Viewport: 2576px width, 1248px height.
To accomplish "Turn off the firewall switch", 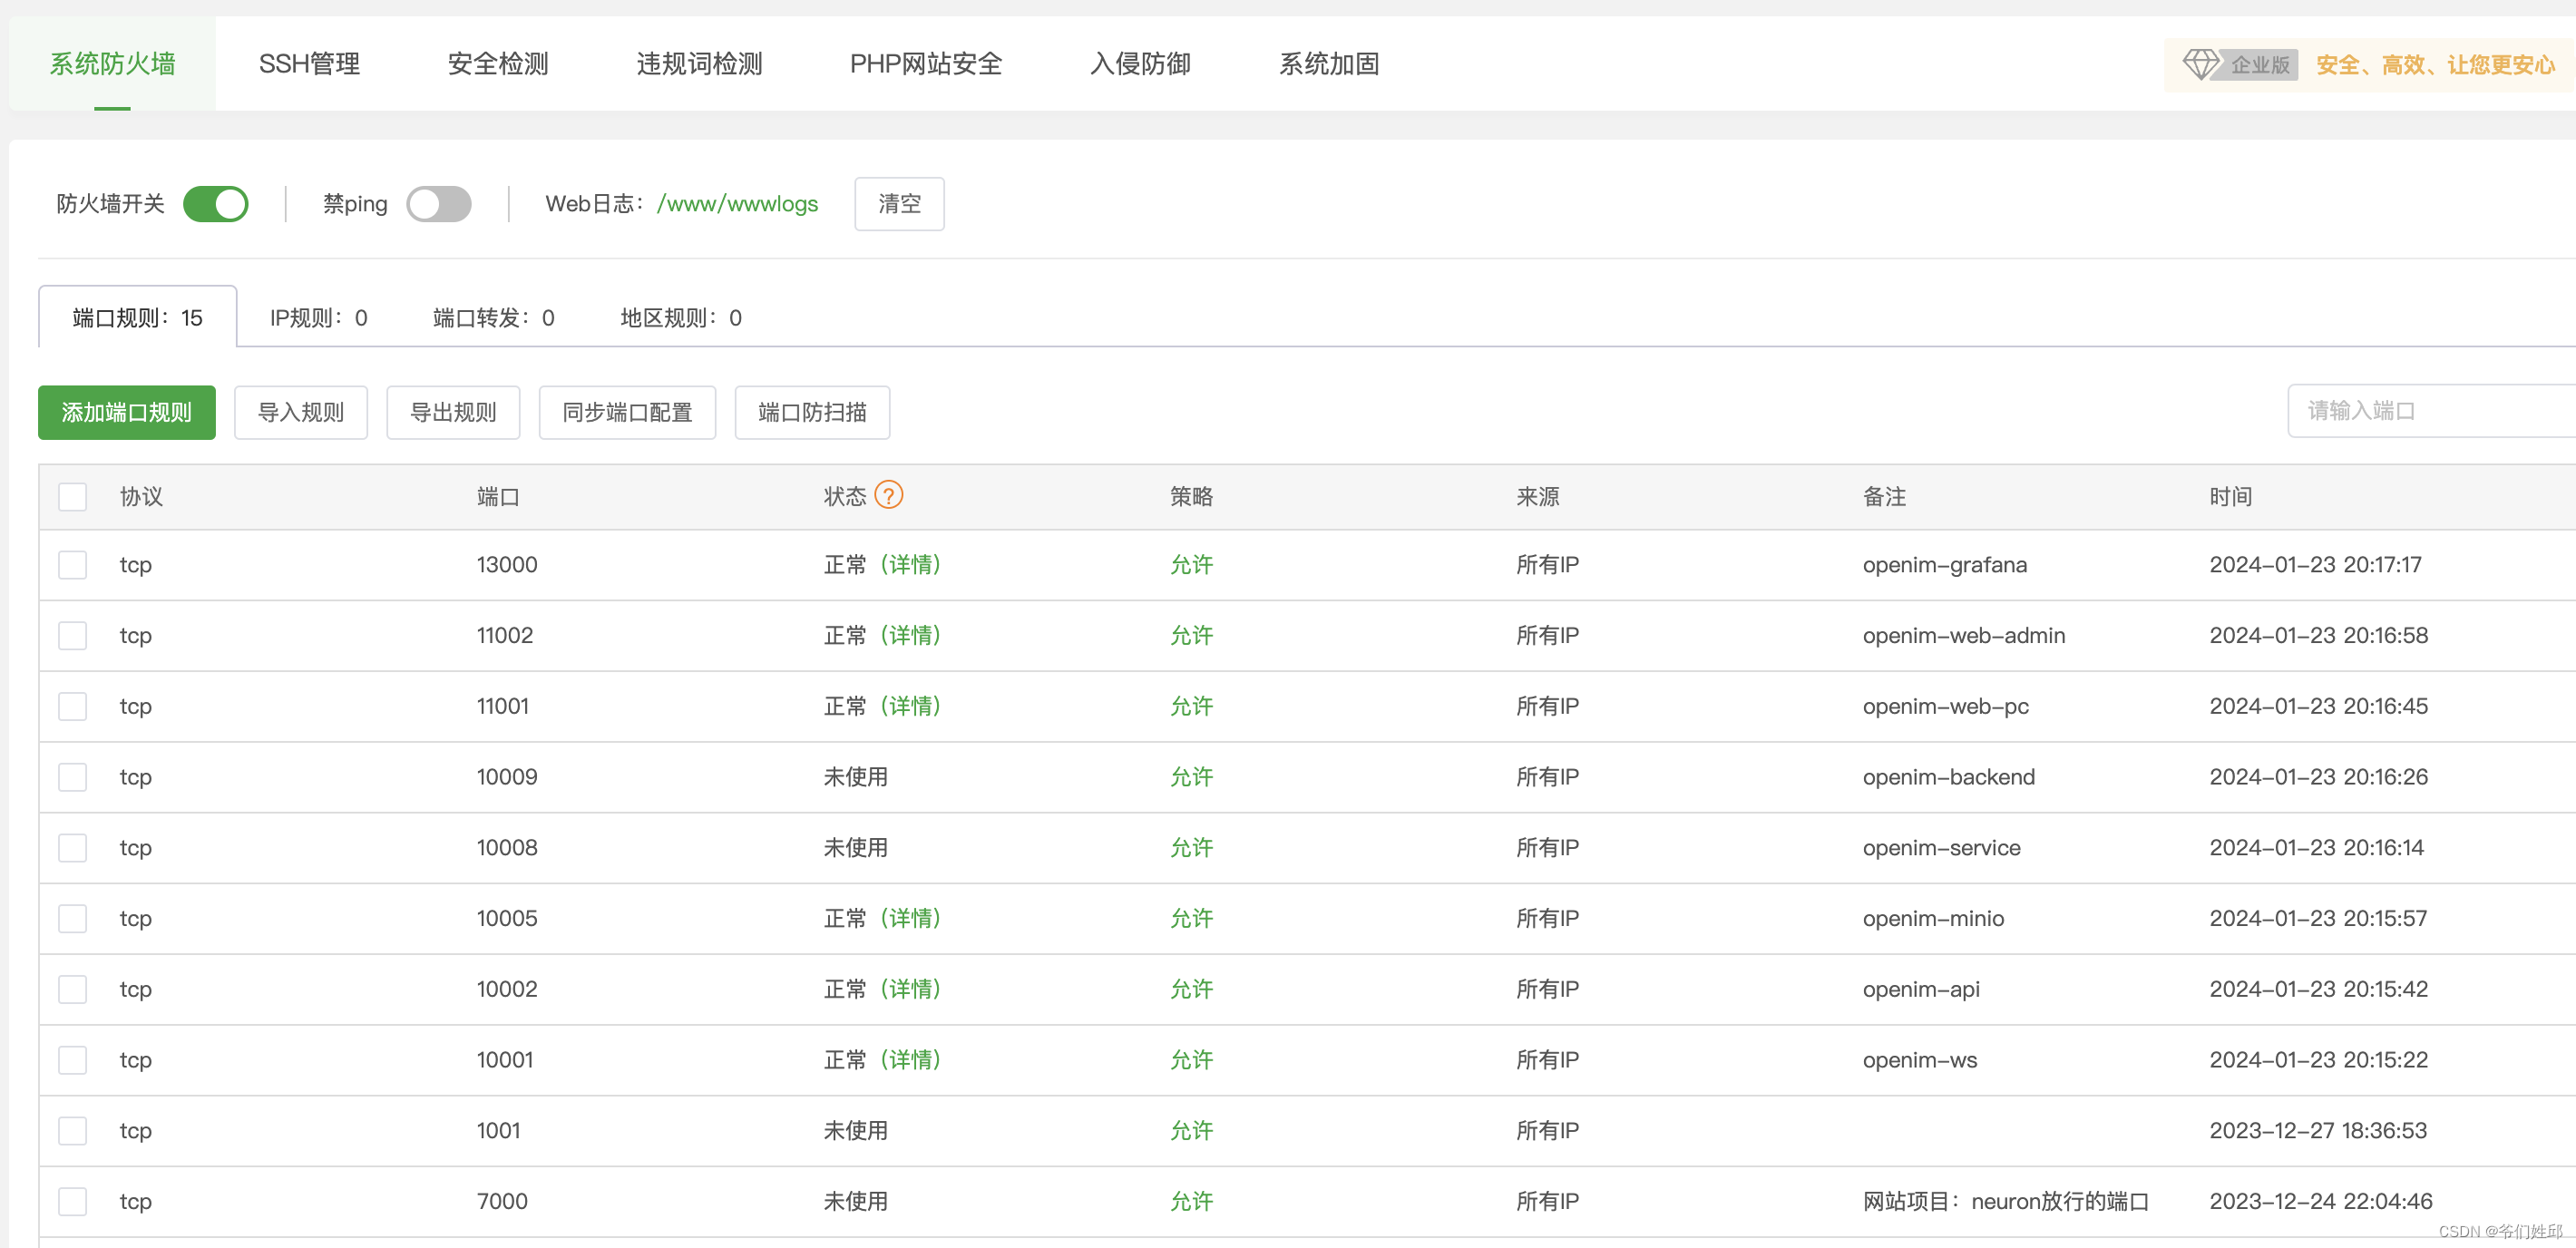I will 216,204.
